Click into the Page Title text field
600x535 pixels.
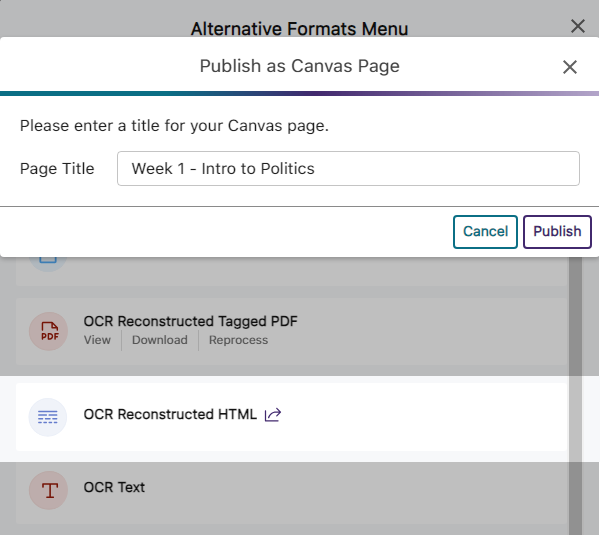[x=348, y=169]
